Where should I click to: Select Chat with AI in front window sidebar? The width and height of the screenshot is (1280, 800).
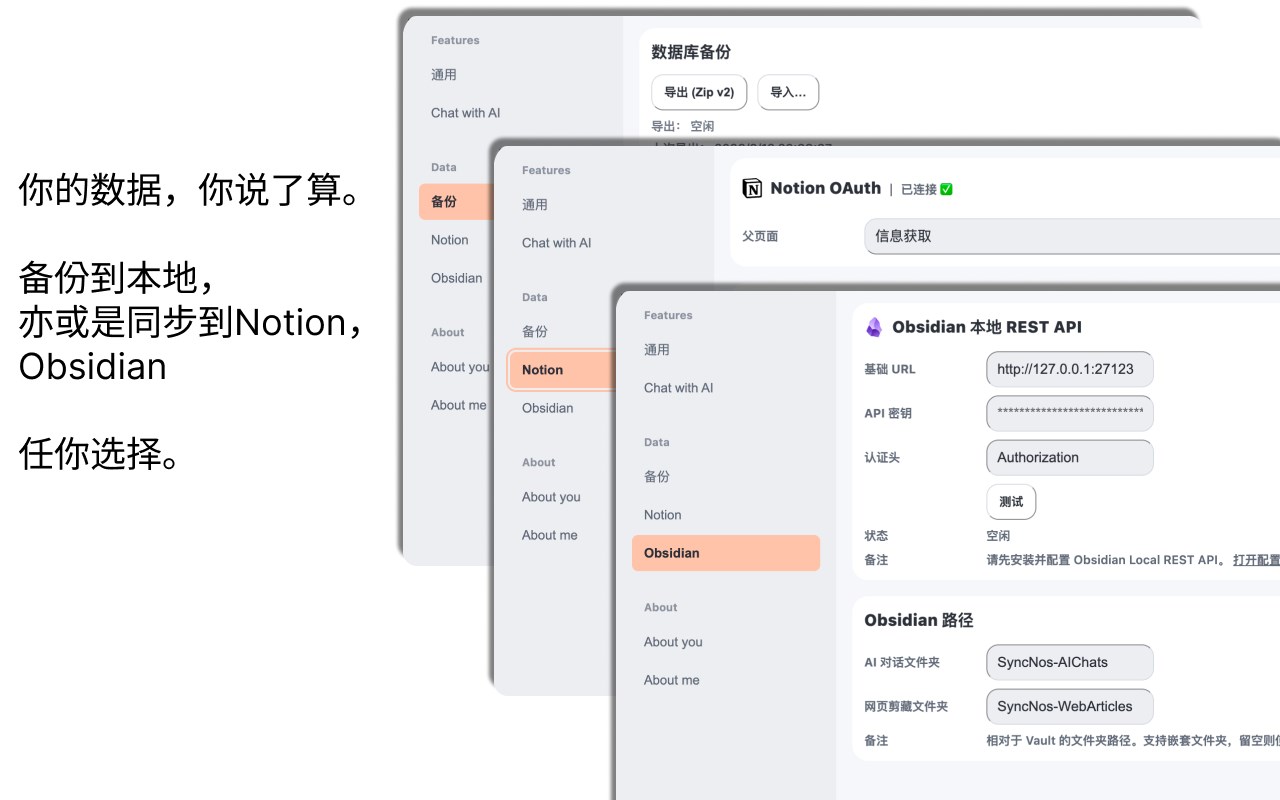point(679,388)
